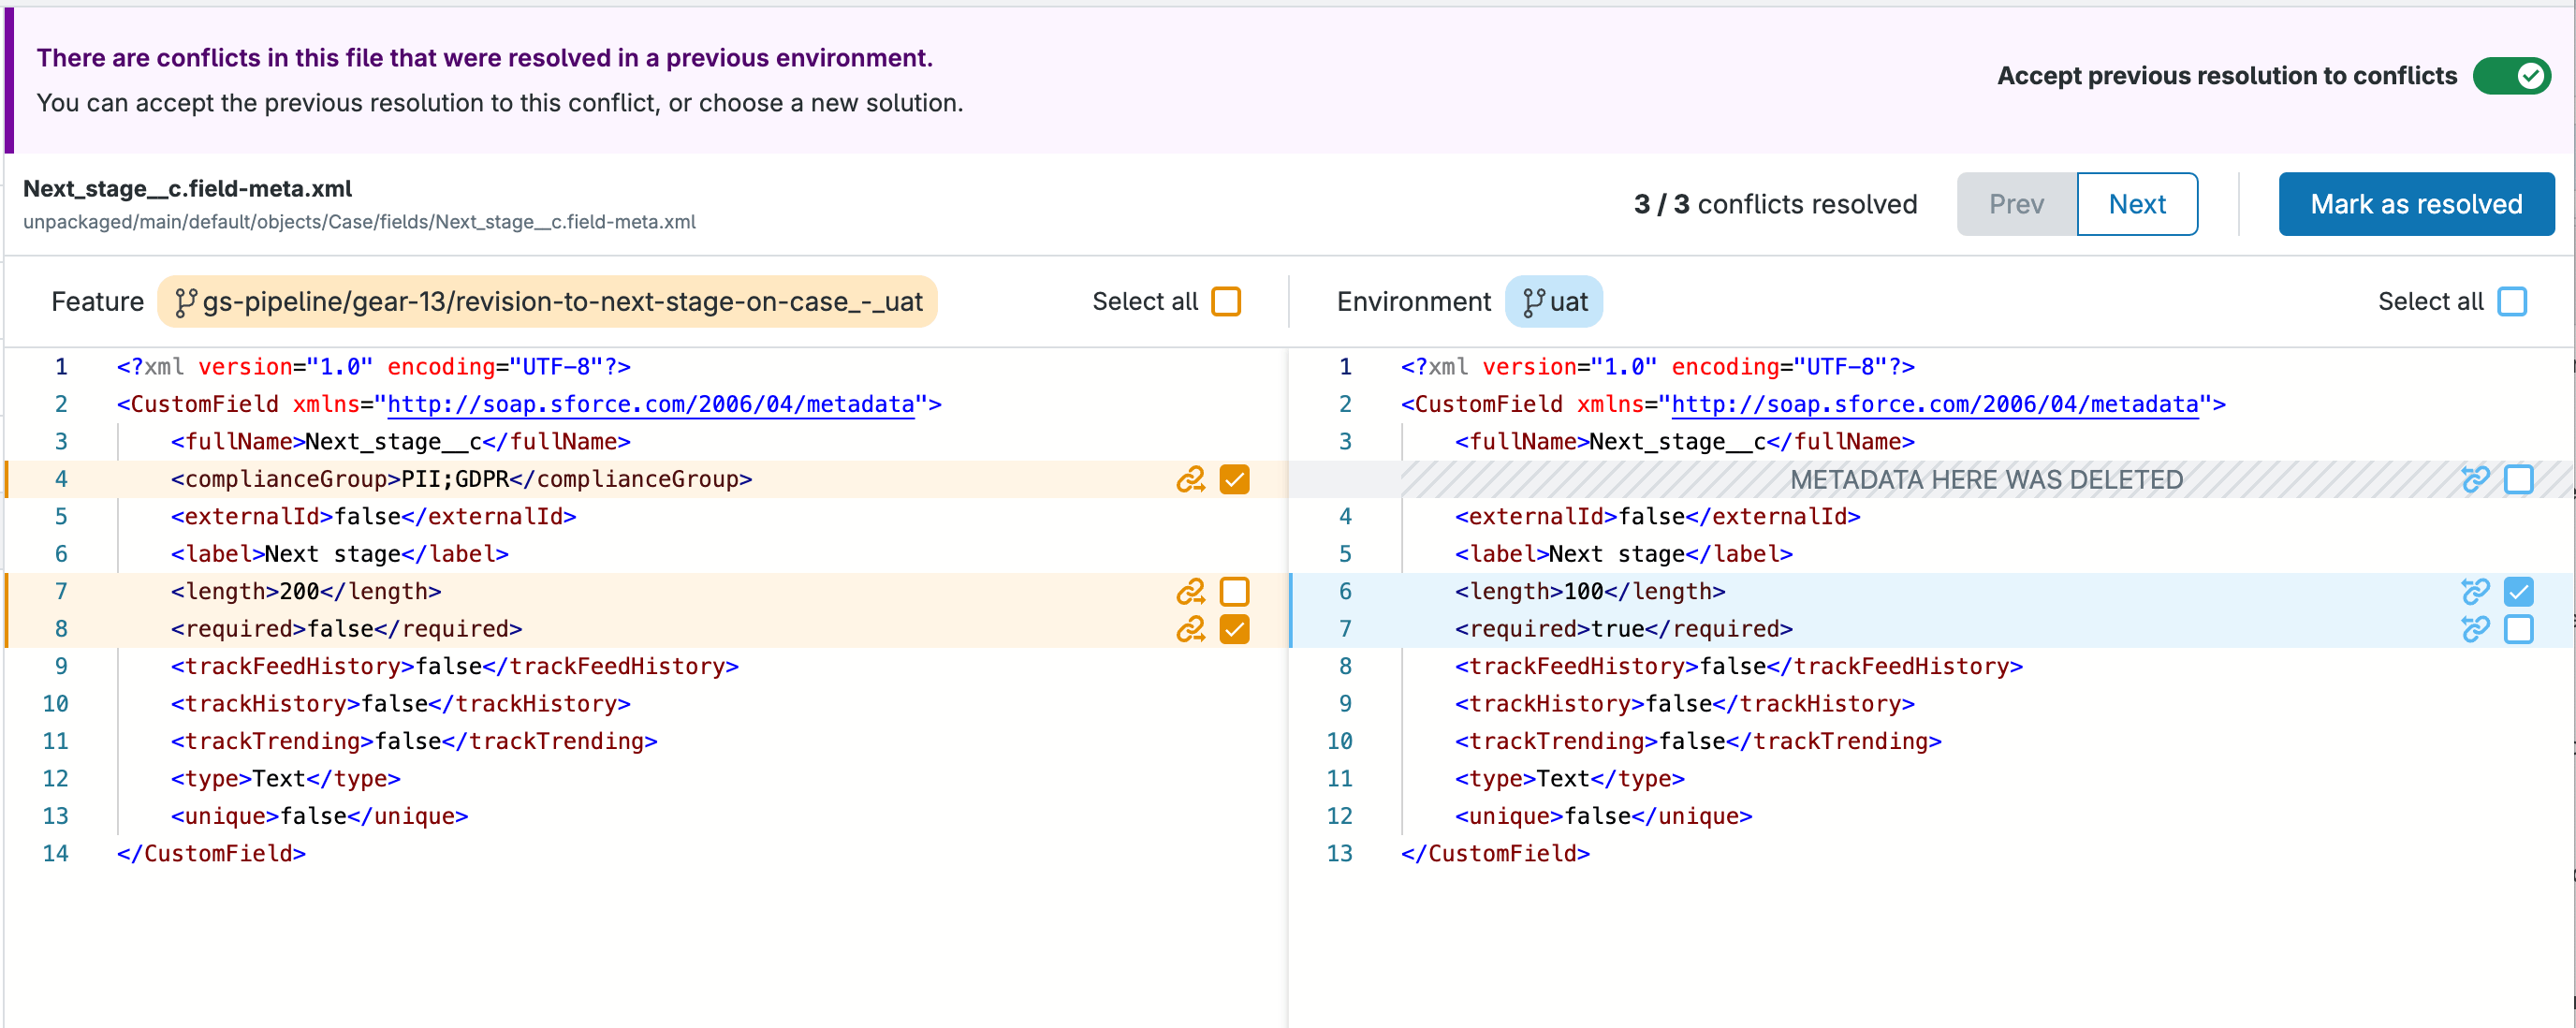This screenshot has width=2576, height=1028.
Task: Click link icon on deleted metadata row
Action: (x=2474, y=479)
